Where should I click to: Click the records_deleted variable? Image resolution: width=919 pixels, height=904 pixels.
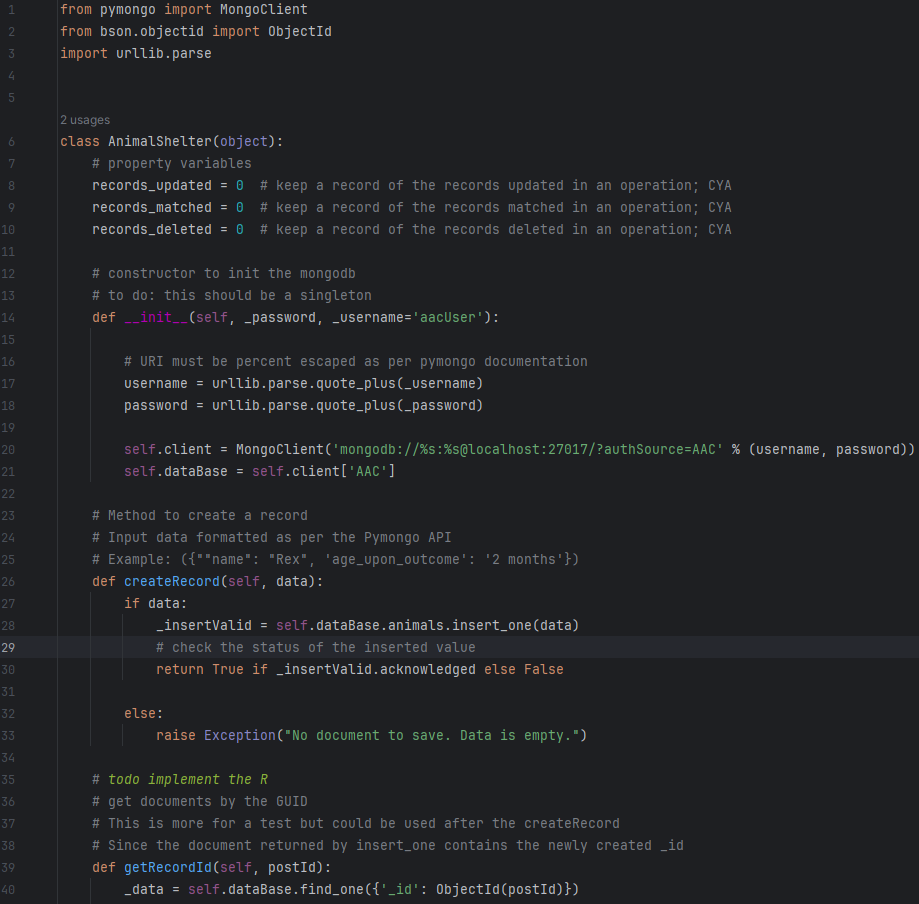click(151, 229)
